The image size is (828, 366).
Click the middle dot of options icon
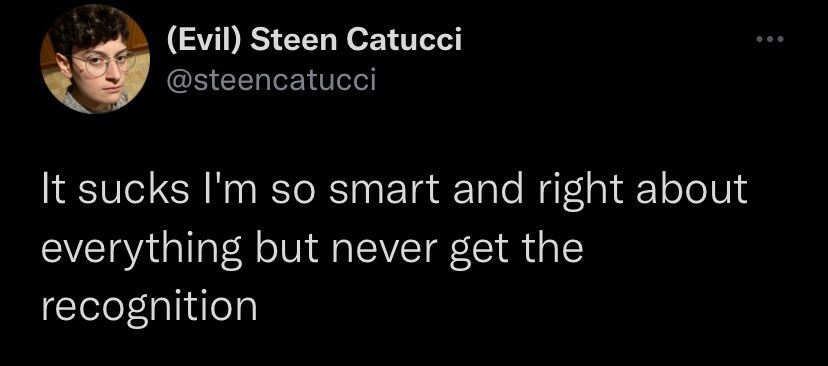tap(770, 40)
